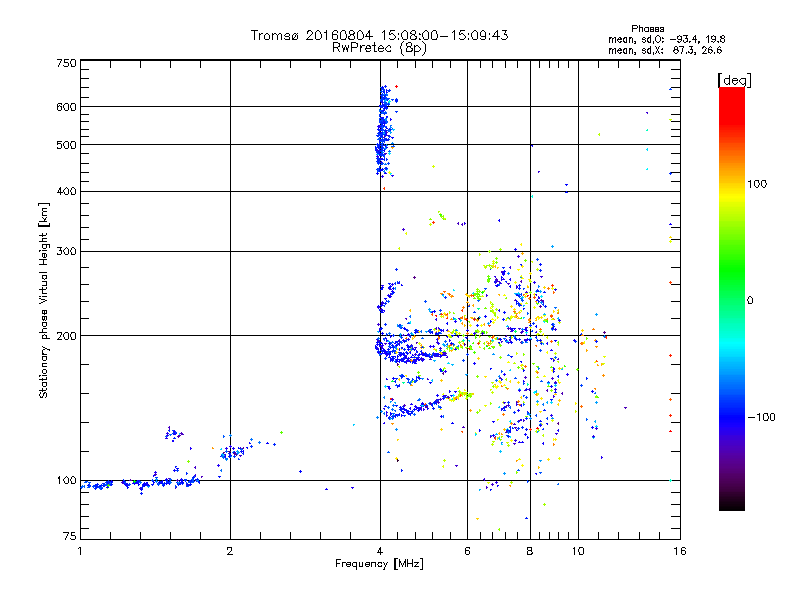
Task: Click the y-axis tick label '100'
Action: coord(66,481)
